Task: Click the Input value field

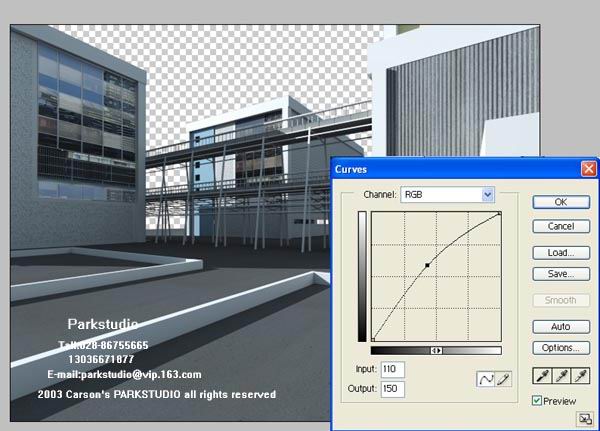Action: point(393,369)
